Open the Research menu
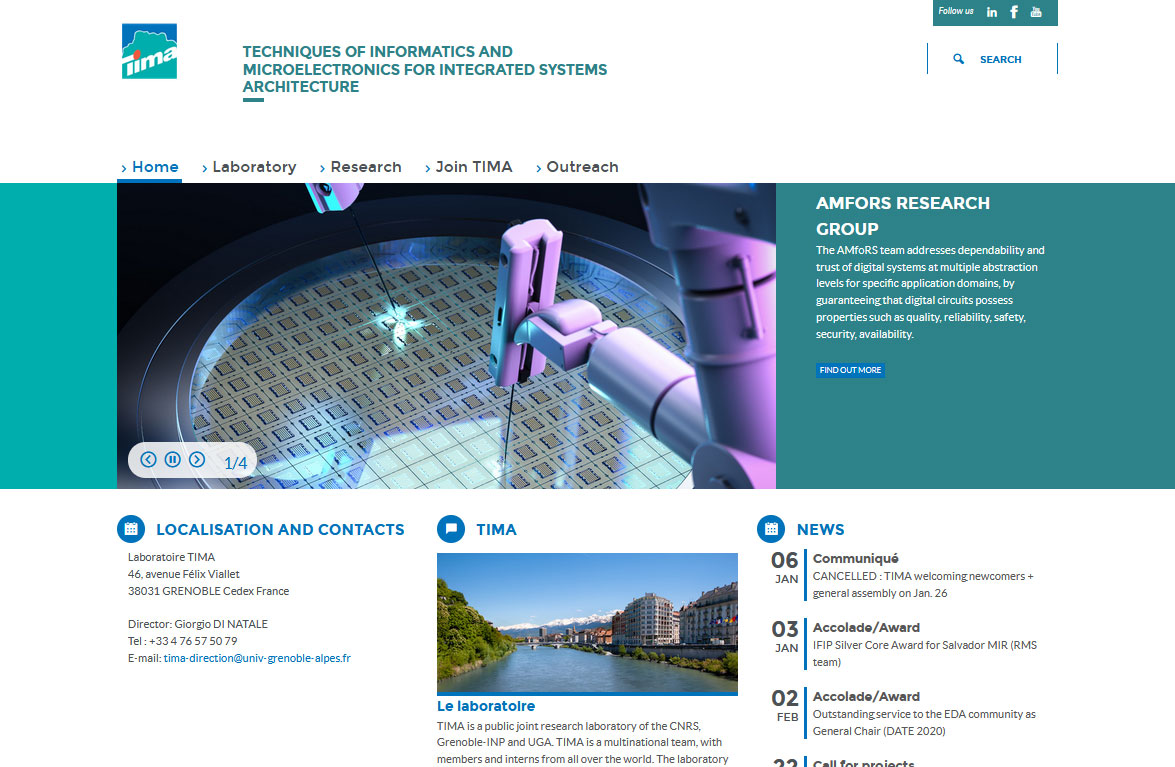The image size is (1175, 767). [x=360, y=167]
